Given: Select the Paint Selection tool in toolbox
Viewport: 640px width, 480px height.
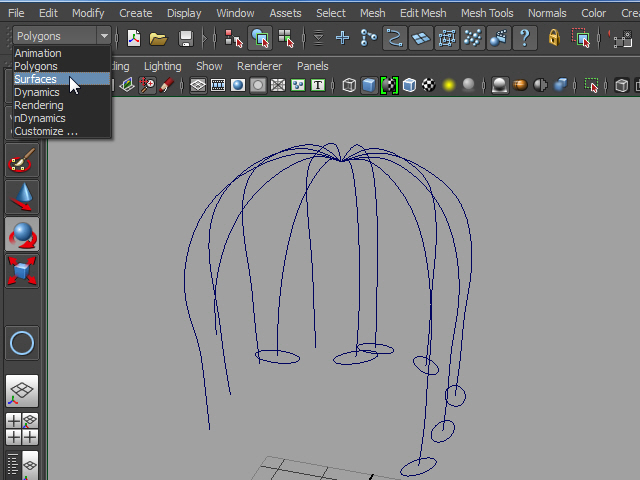Looking at the screenshot, I should pos(22,161).
